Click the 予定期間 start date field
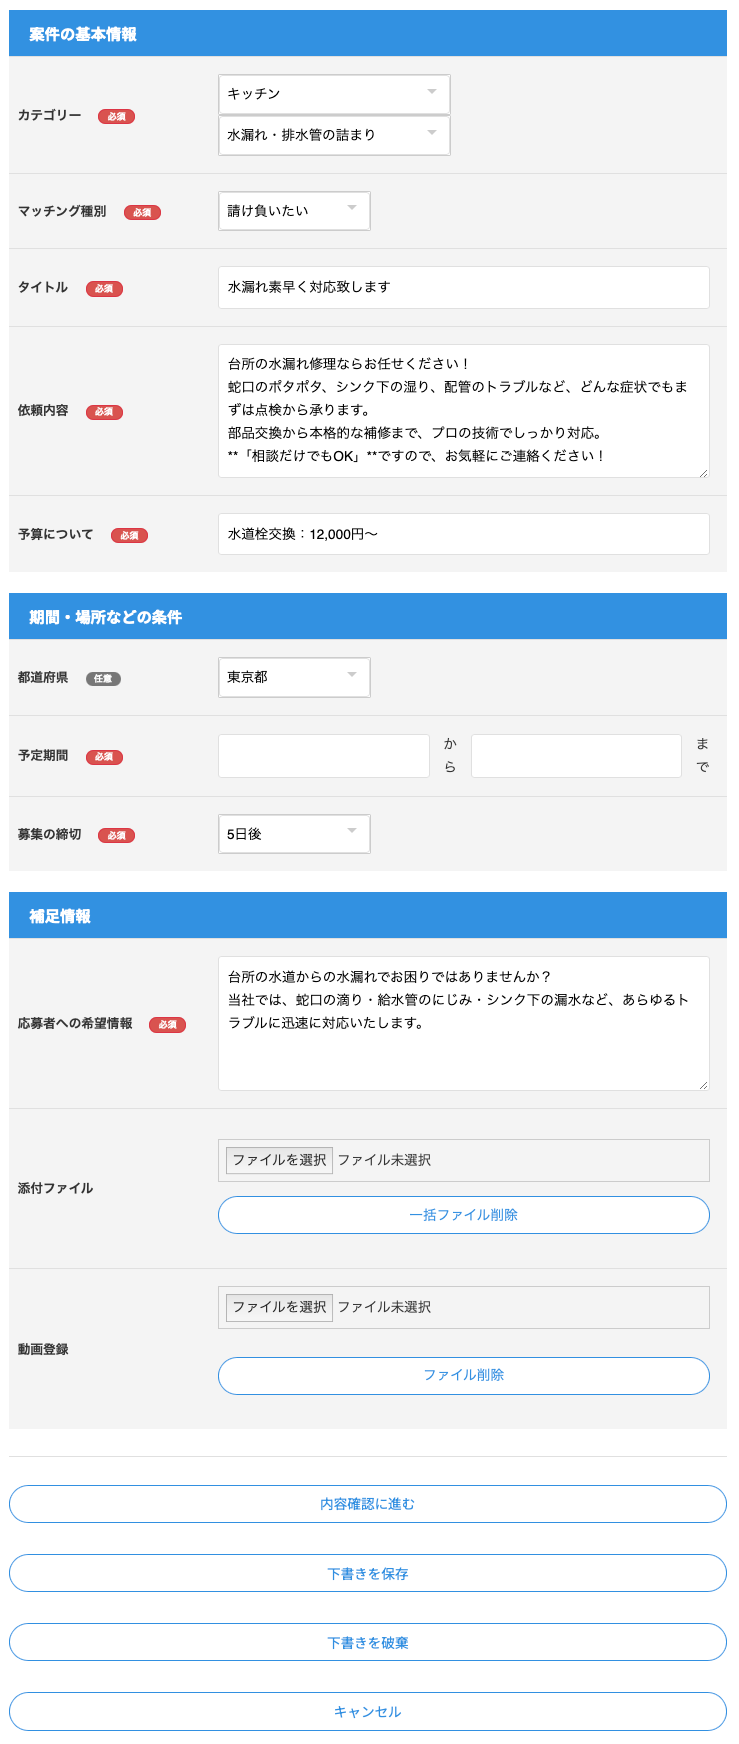The height and width of the screenshot is (1744, 739). coord(323,756)
